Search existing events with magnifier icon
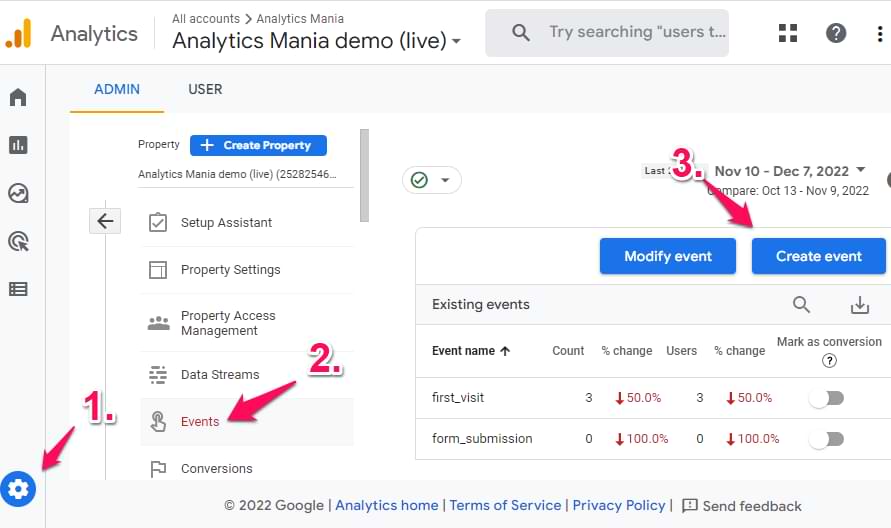The image size is (891, 528). click(801, 305)
